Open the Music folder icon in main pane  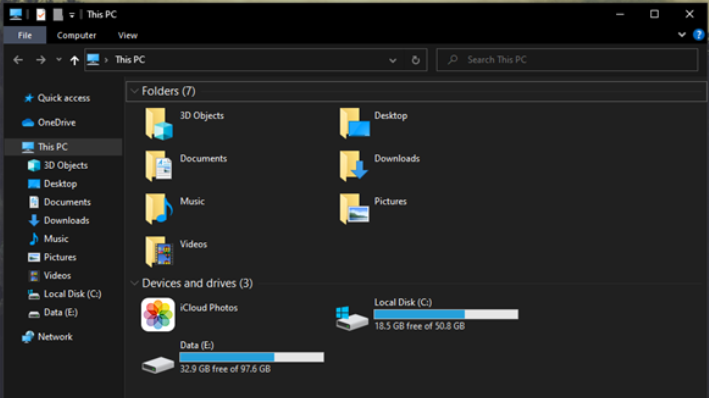159,208
